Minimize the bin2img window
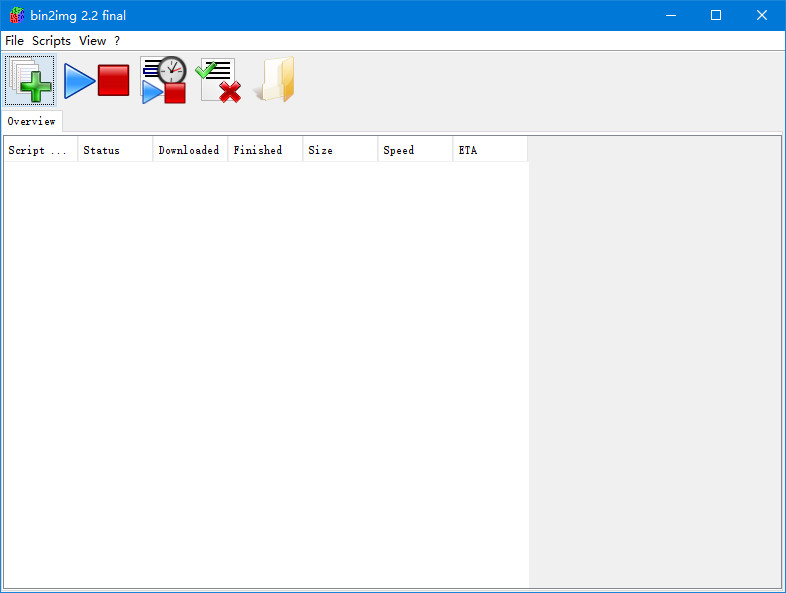786x593 pixels. click(670, 15)
